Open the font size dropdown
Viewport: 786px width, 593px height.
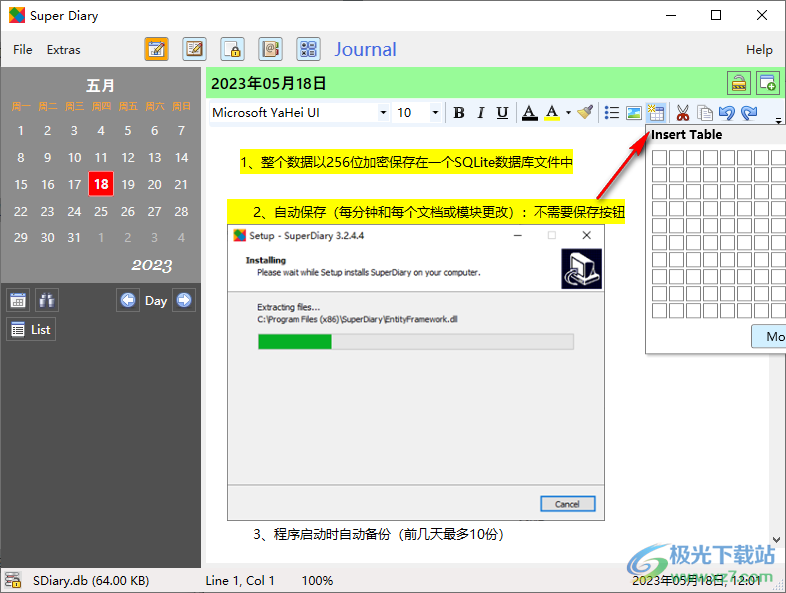click(435, 113)
